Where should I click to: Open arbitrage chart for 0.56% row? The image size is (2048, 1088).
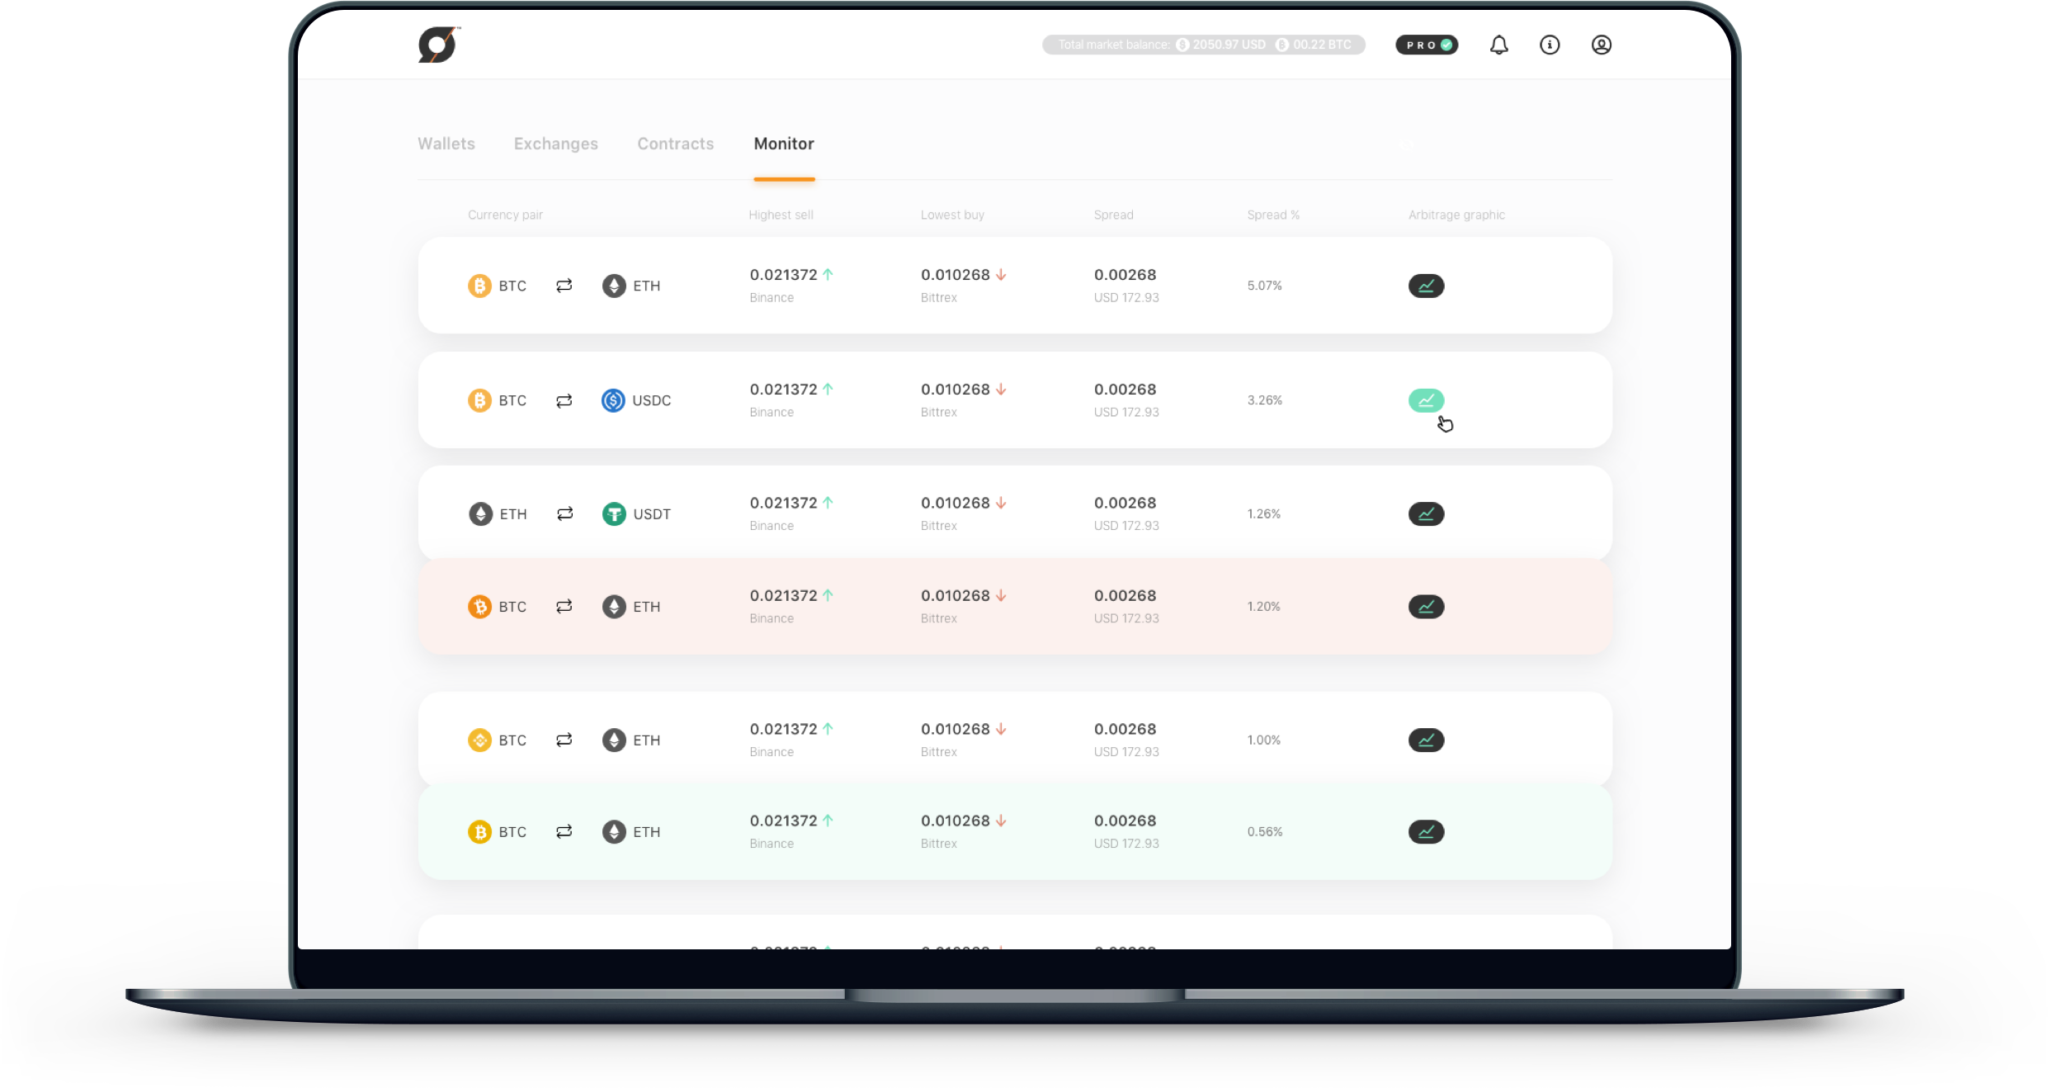coord(1426,832)
